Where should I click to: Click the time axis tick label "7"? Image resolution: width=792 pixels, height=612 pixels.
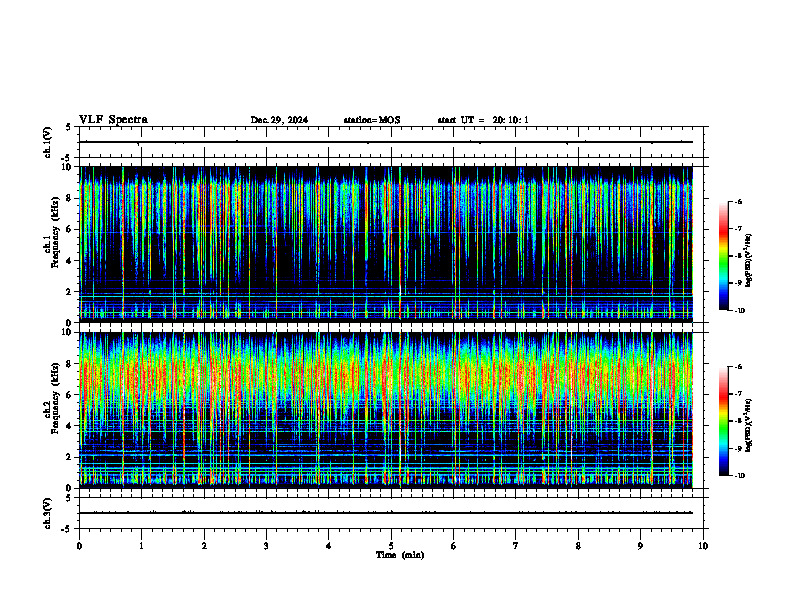tap(516, 546)
